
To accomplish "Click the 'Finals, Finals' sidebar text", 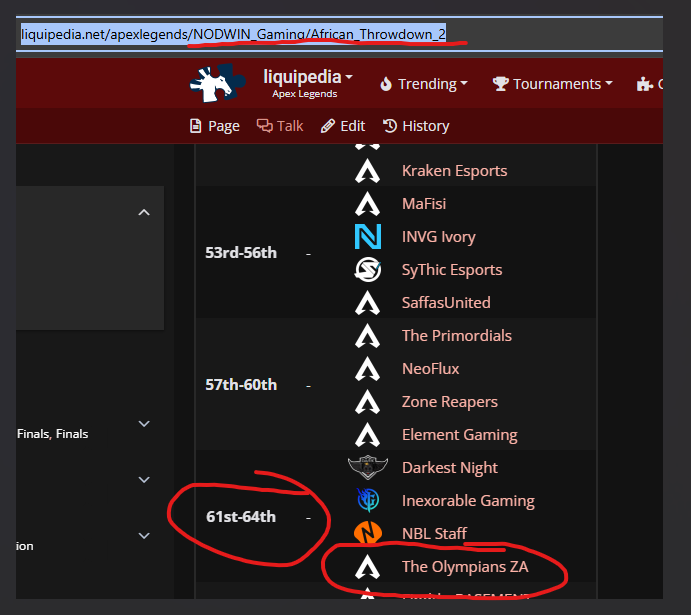I will (x=52, y=434).
